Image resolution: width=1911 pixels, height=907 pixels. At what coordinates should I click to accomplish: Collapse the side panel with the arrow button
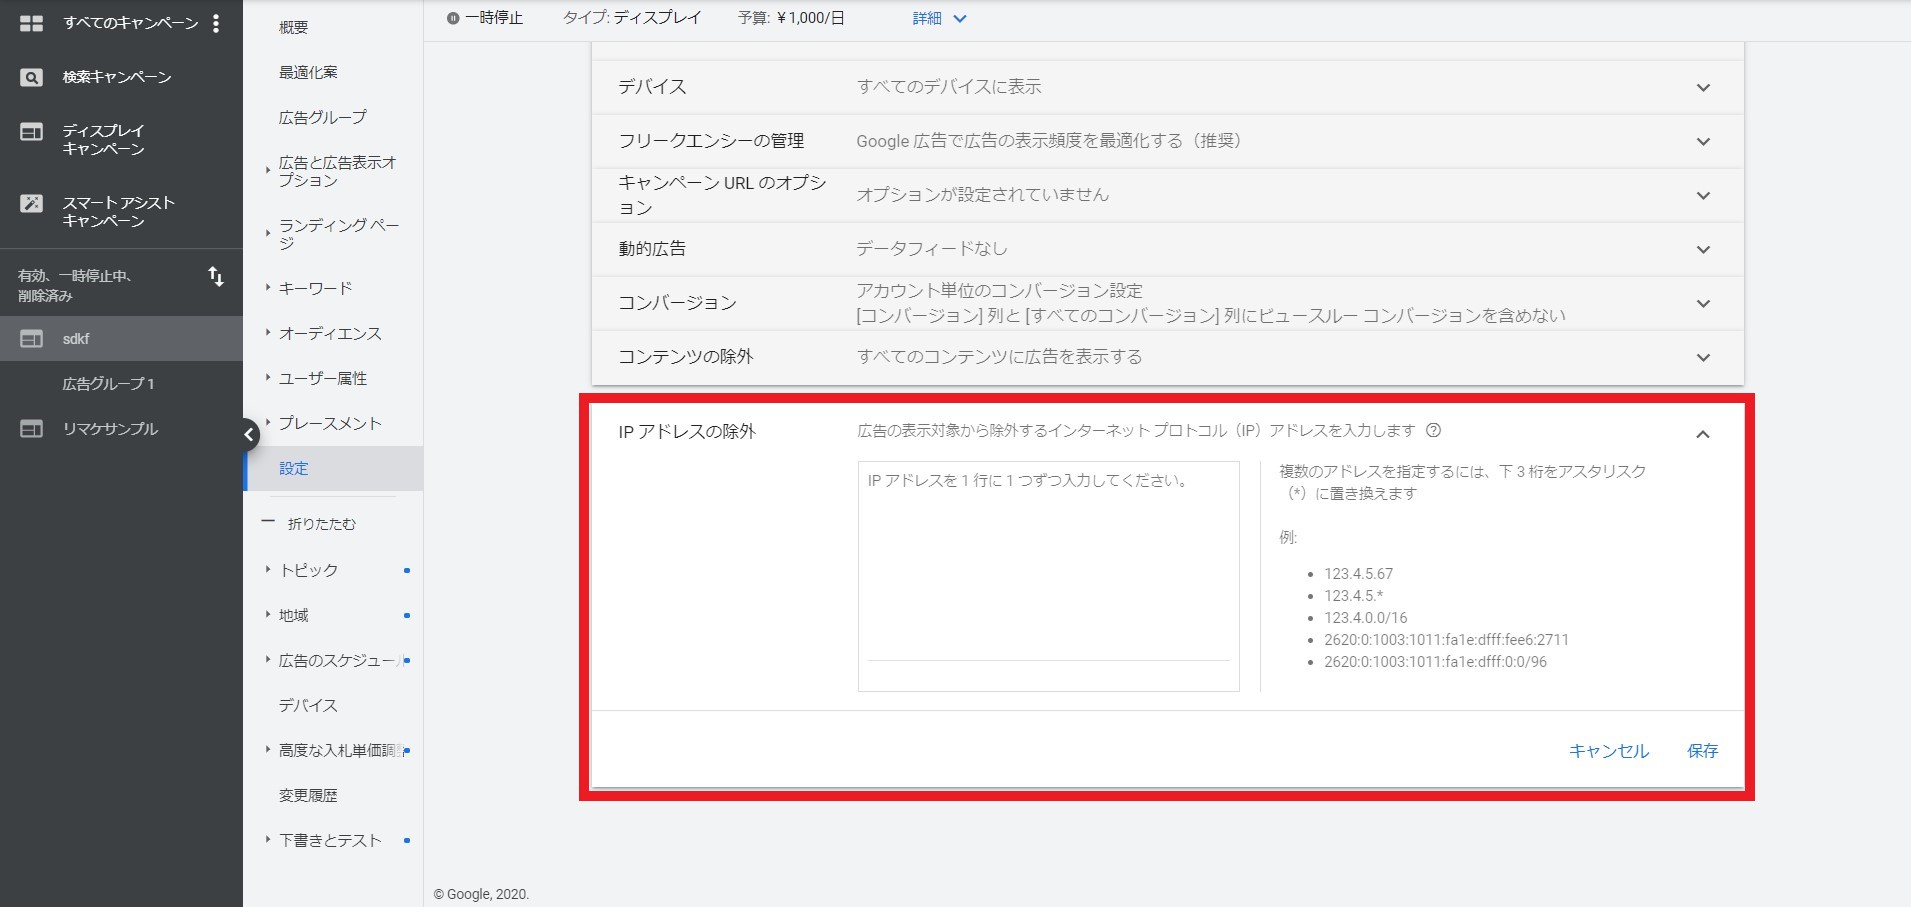[x=249, y=434]
